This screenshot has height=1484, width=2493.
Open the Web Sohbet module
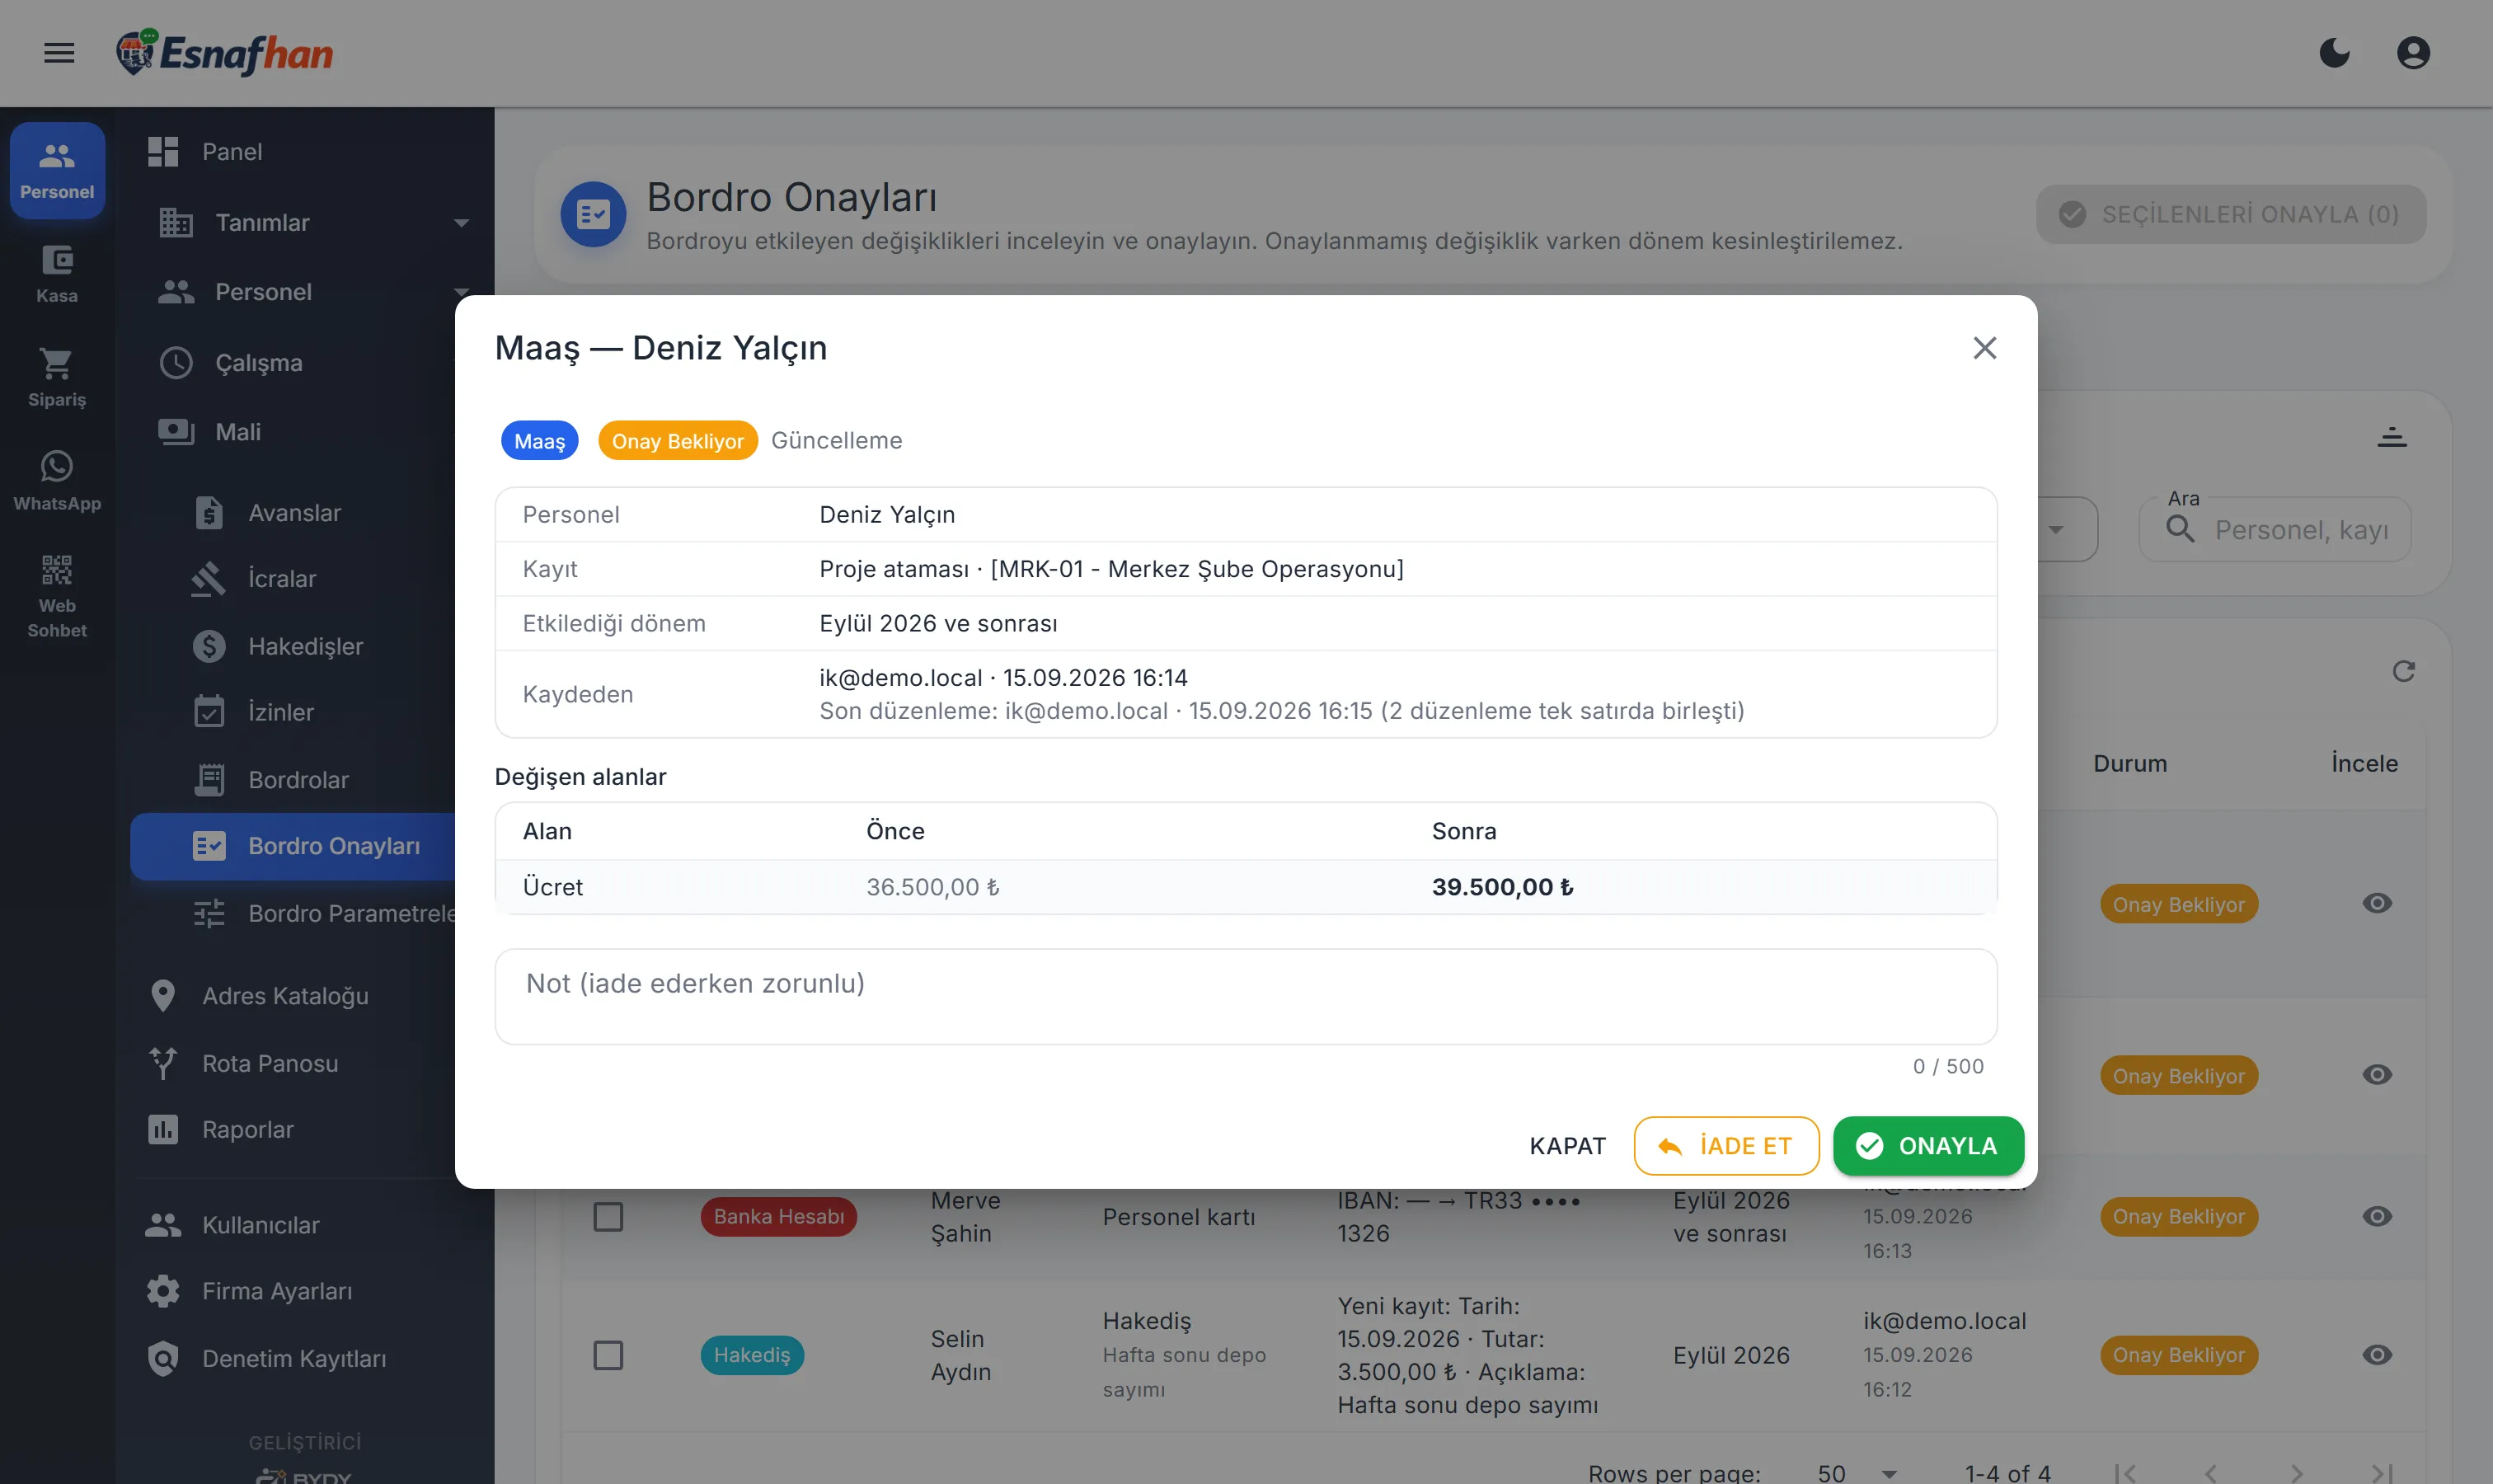click(x=57, y=597)
